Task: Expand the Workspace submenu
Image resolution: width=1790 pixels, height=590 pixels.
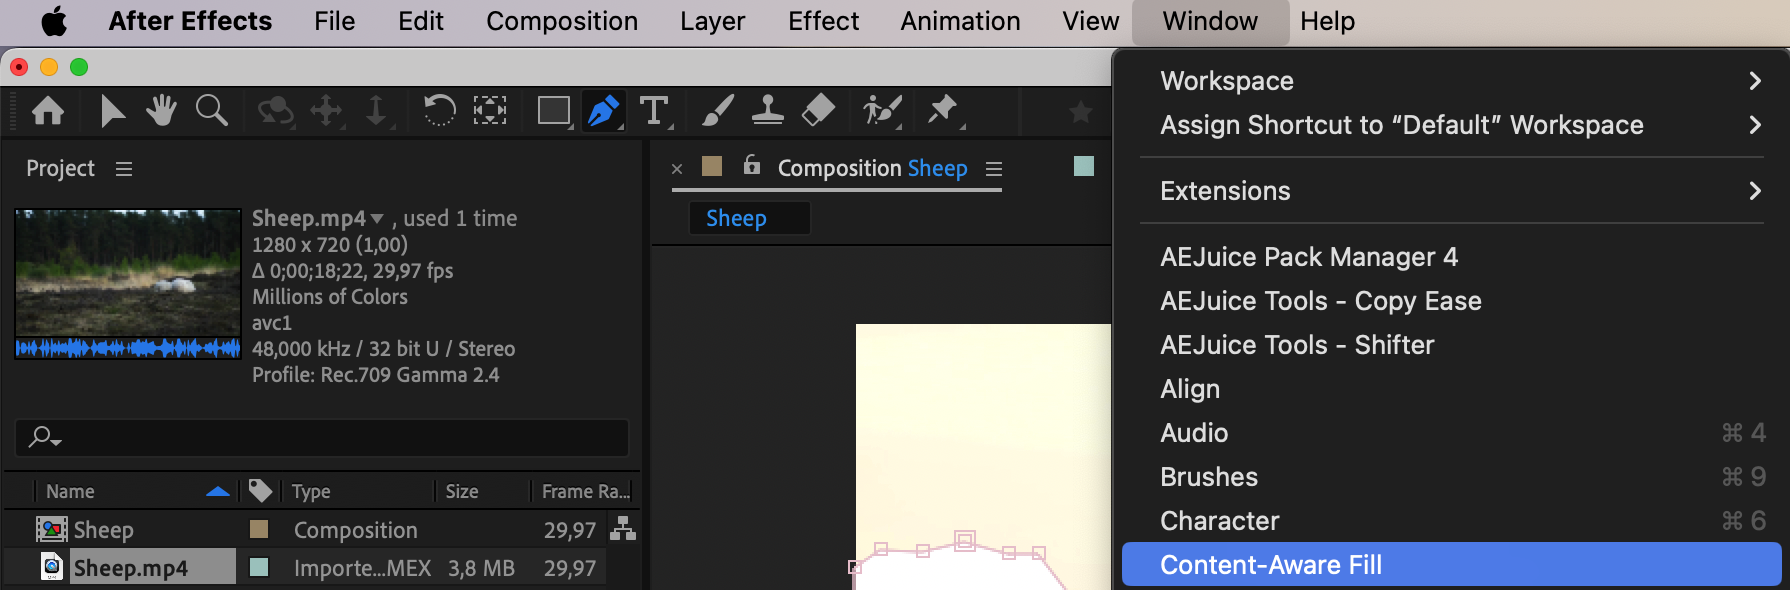Action: point(1451,81)
